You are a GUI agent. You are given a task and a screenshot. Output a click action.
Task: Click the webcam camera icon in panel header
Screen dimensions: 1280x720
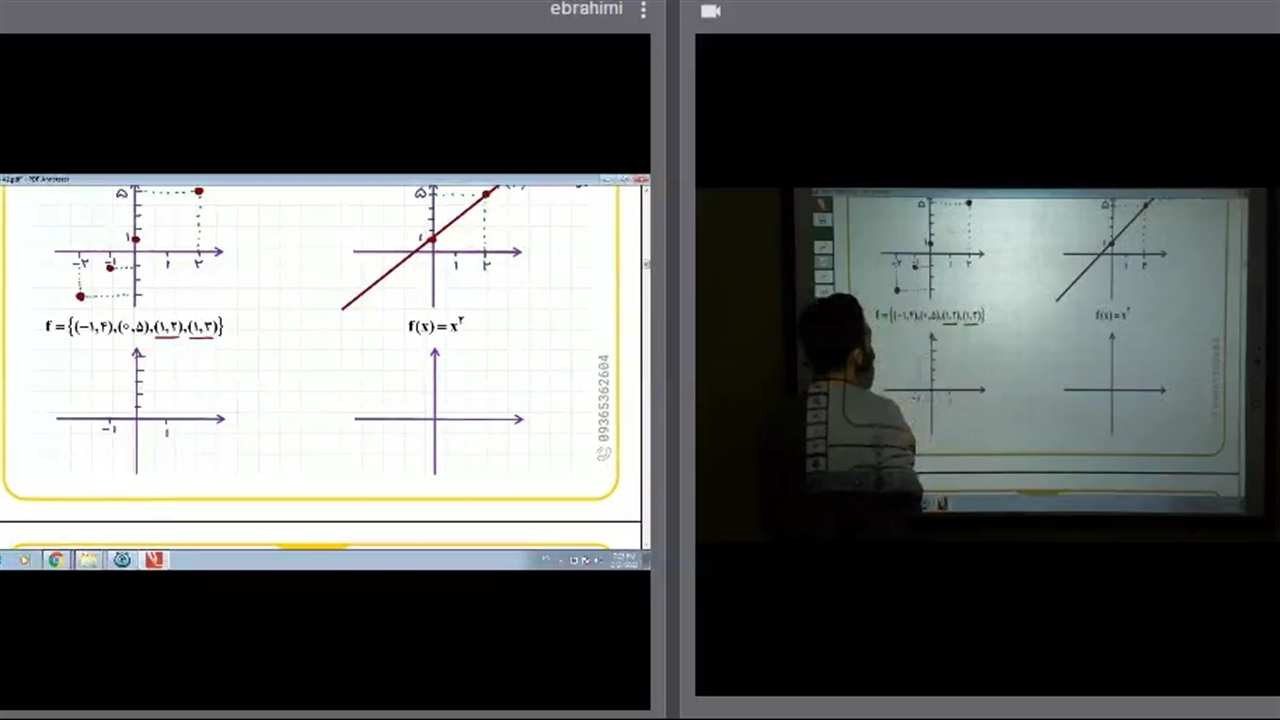coord(711,11)
